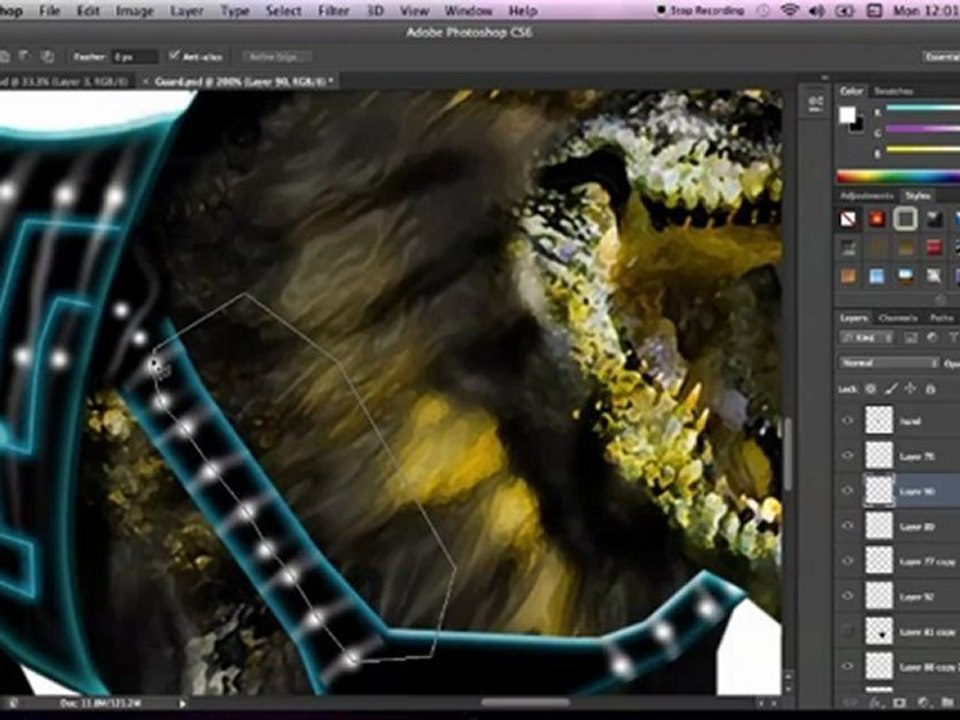Switch to the Adjustments tab
960x720 pixels.
click(x=867, y=196)
